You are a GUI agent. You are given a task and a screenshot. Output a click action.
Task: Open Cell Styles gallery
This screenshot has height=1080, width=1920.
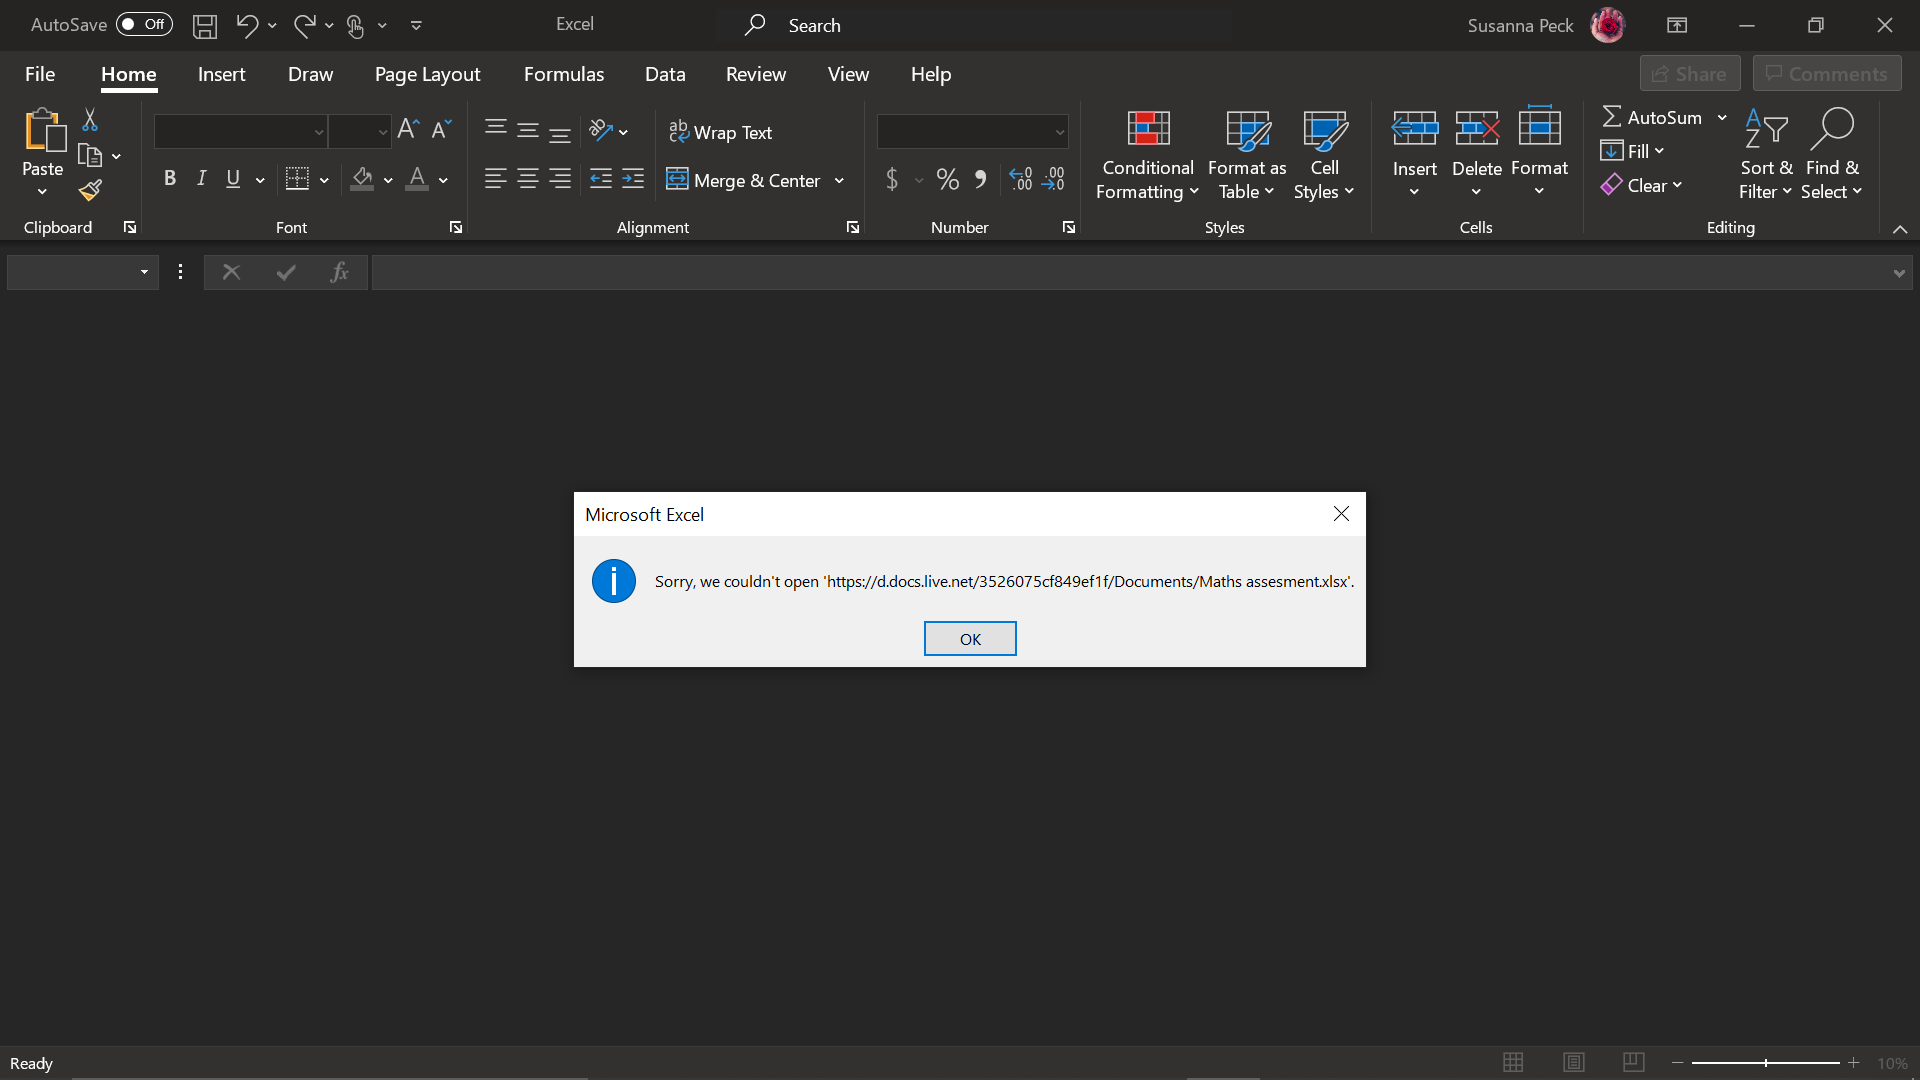click(1324, 155)
